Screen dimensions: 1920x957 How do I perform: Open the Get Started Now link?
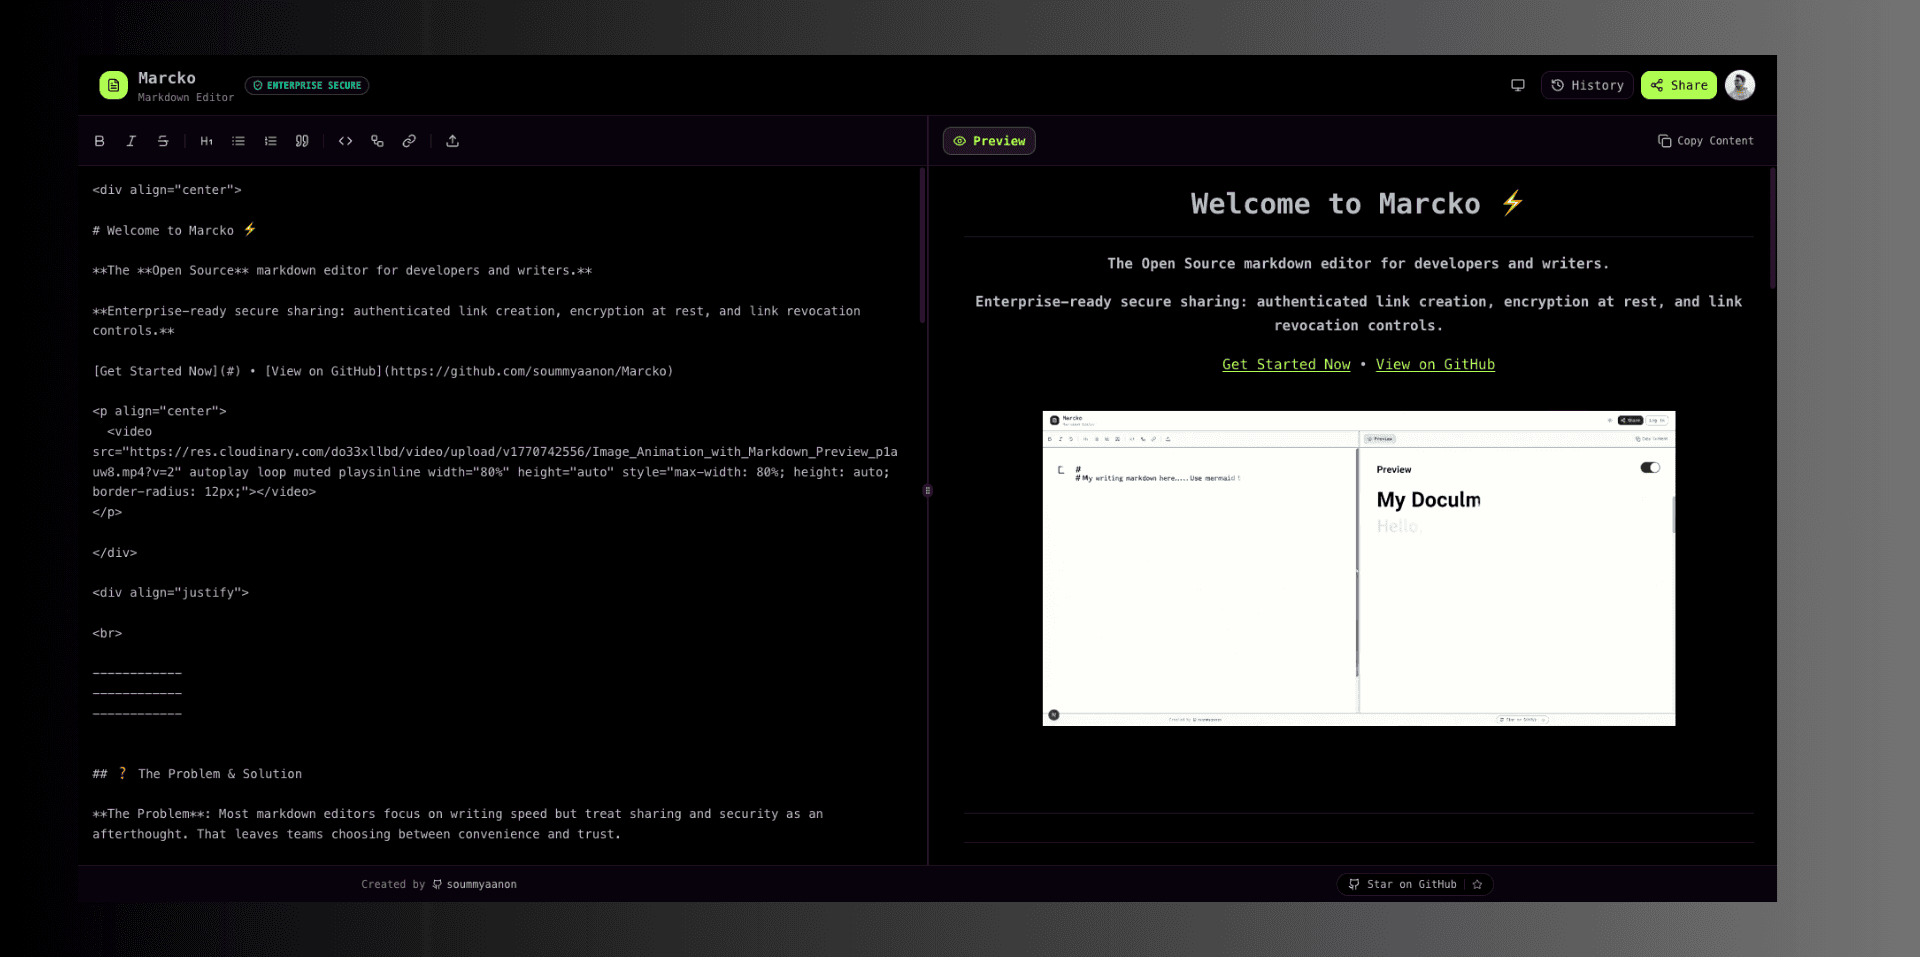[1286, 364]
